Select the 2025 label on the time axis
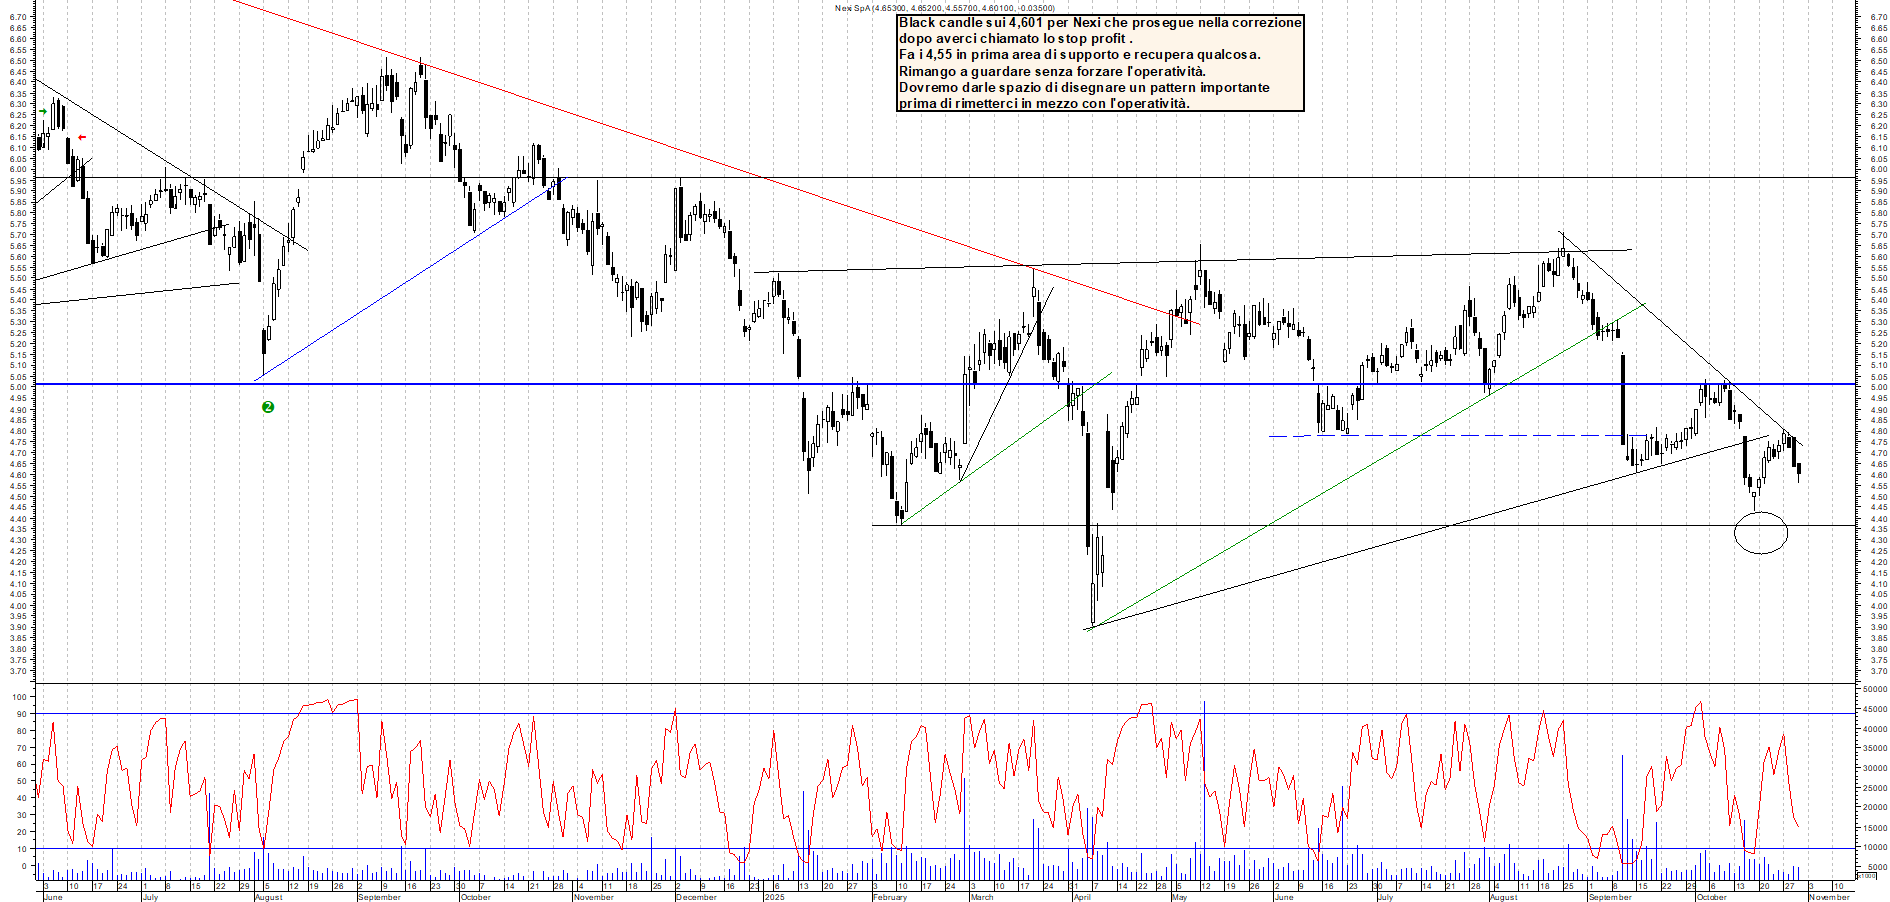The width and height of the screenshot is (1890, 902). pyautogui.click(x=773, y=897)
